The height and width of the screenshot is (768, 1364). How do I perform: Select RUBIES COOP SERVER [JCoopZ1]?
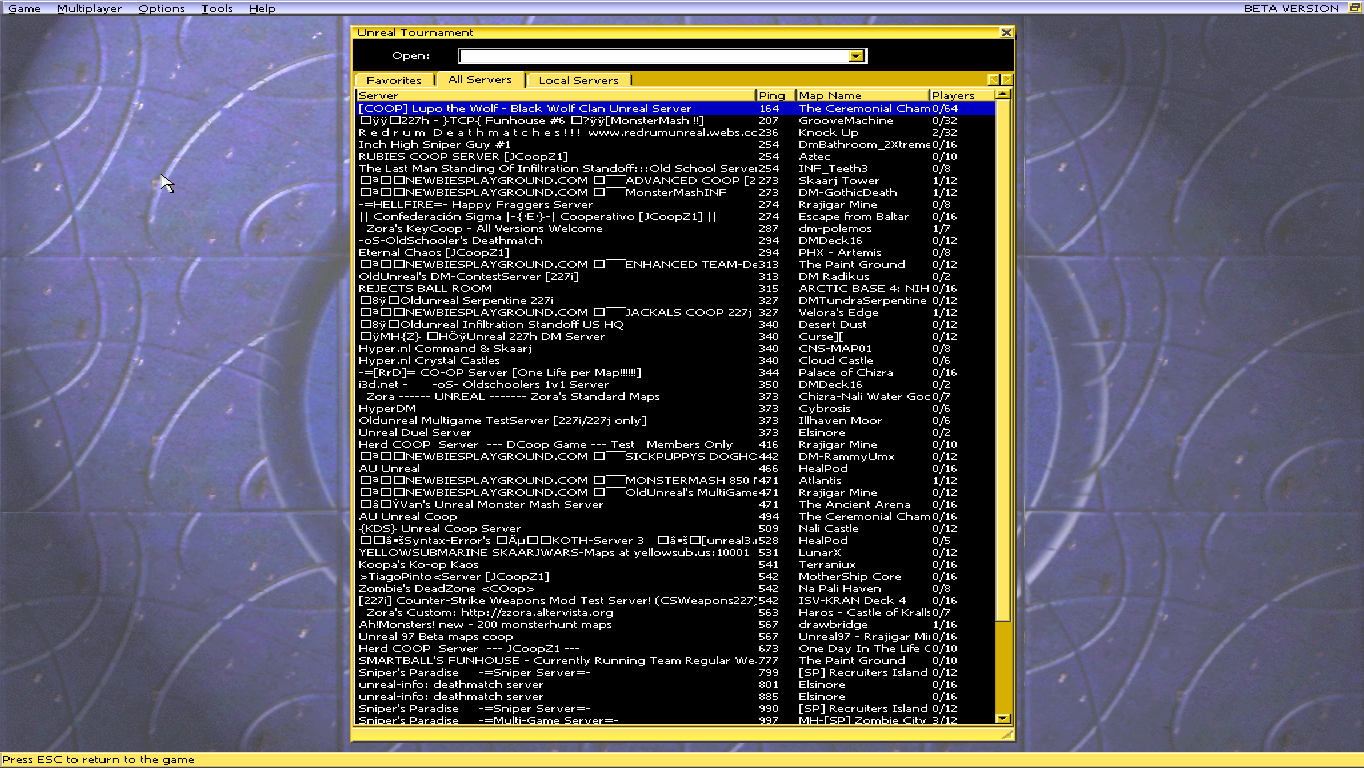pos(676,156)
